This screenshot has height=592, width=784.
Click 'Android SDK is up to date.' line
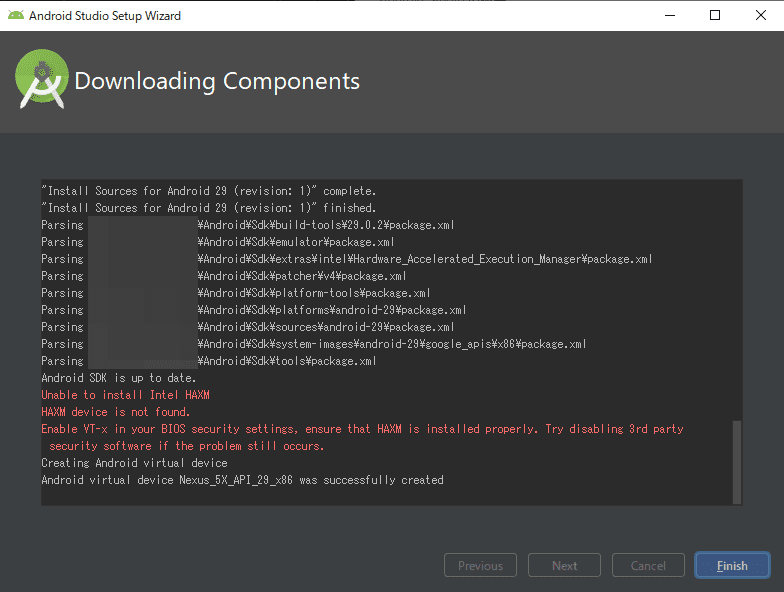click(118, 378)
